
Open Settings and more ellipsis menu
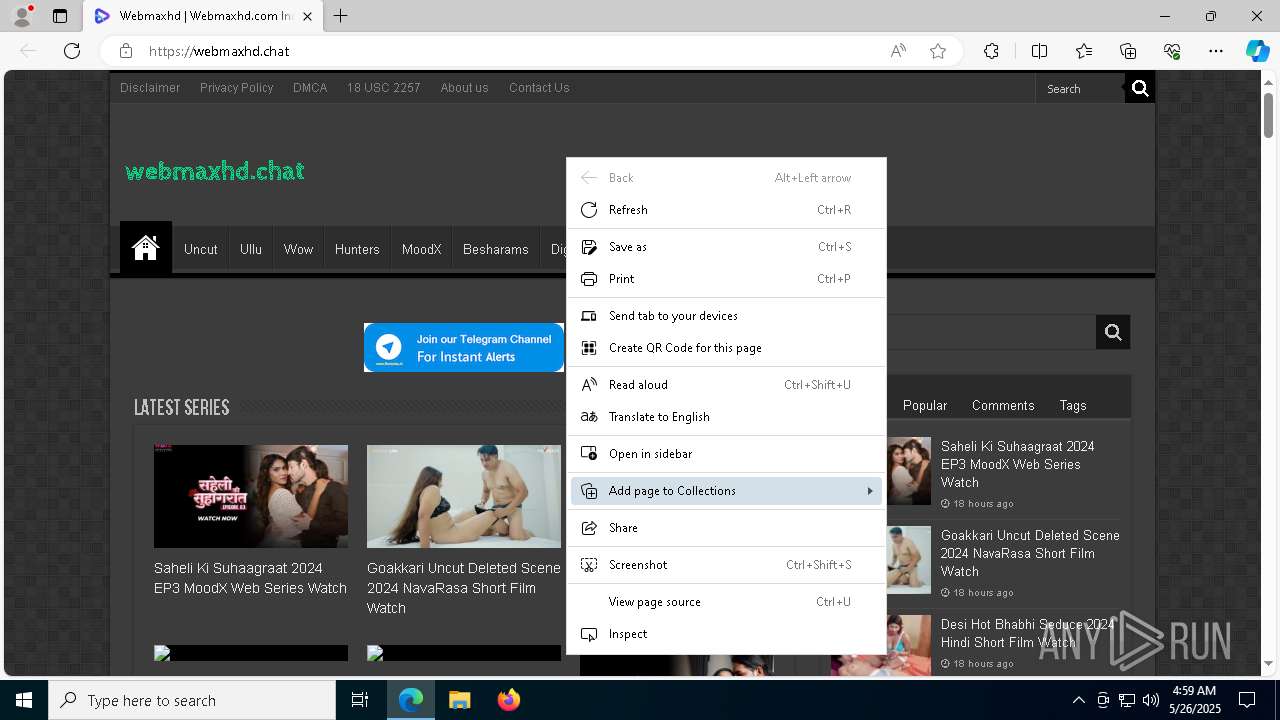(1216, 51)
